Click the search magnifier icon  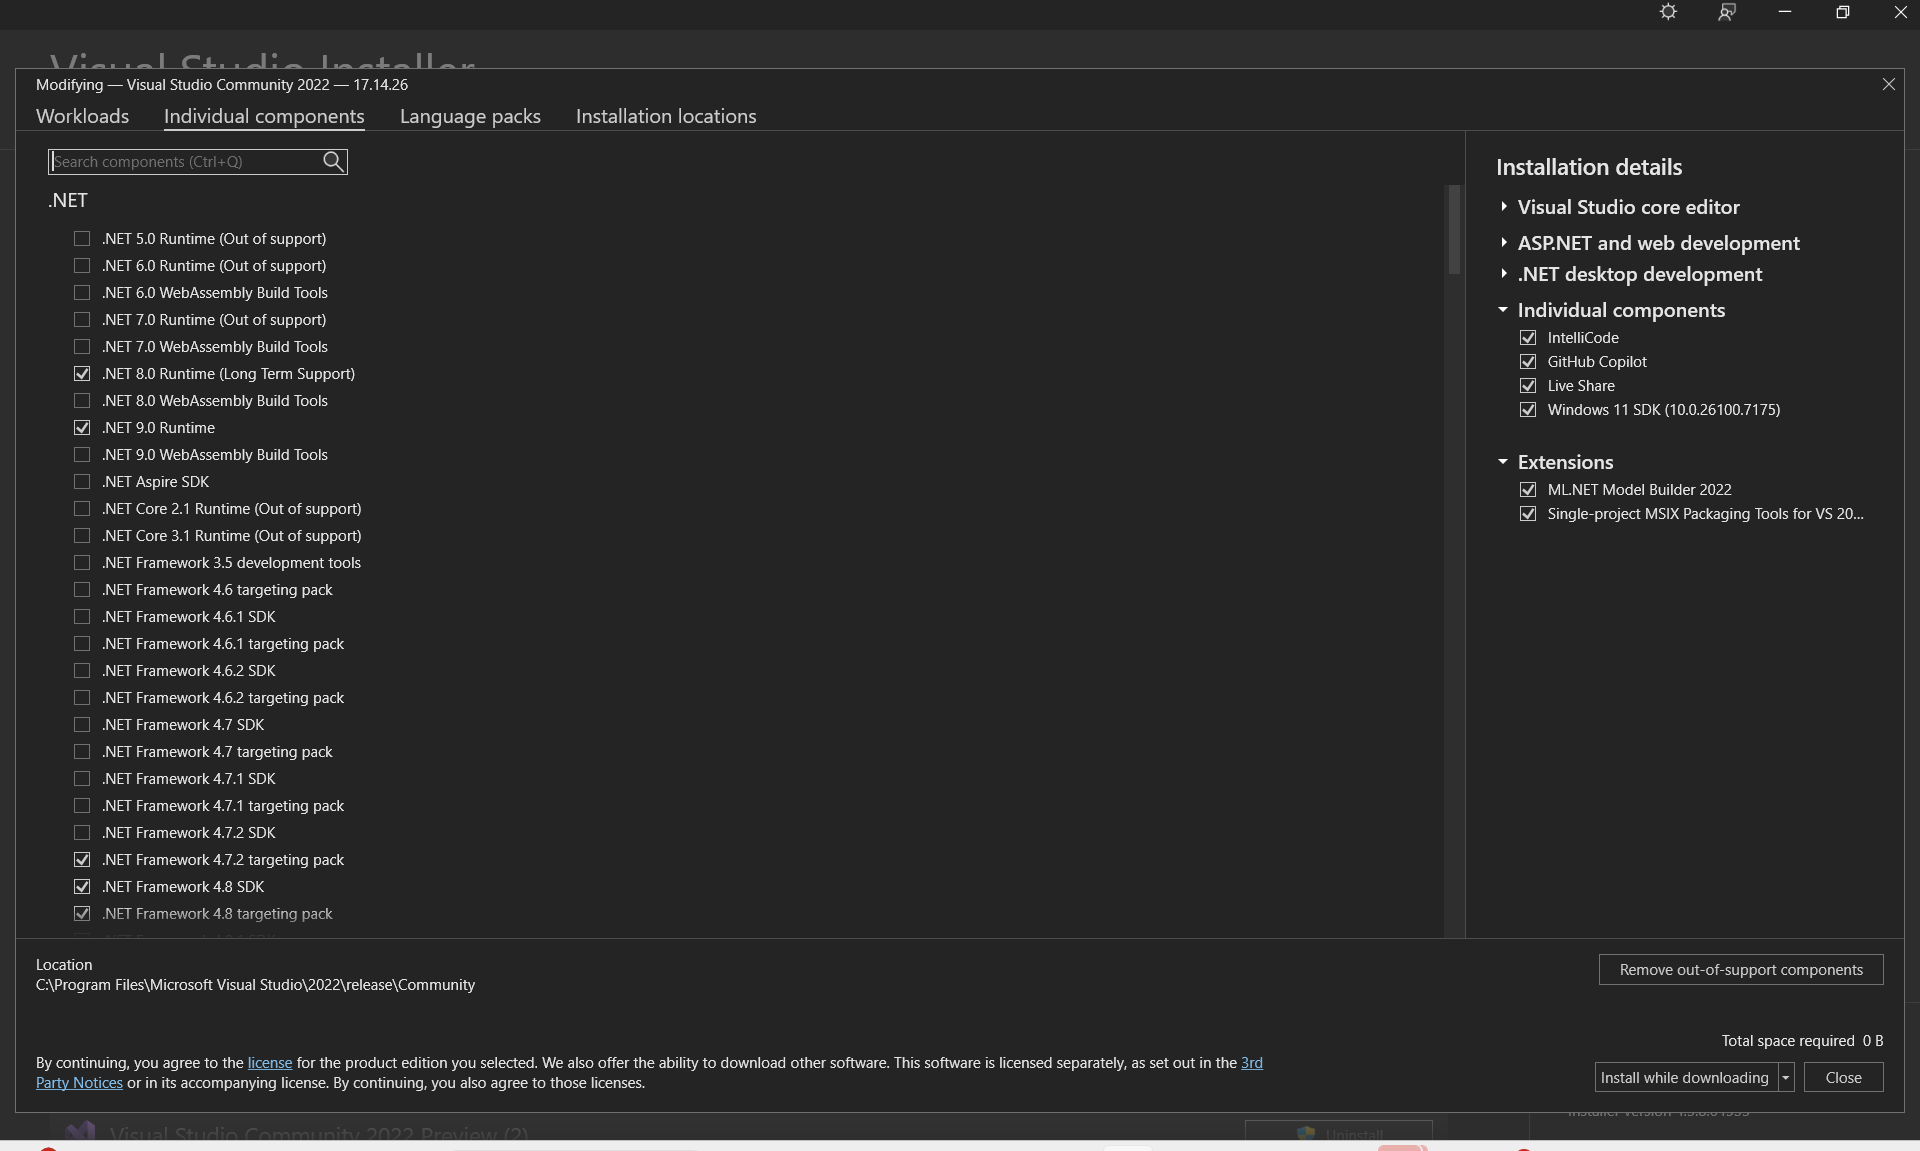click(x=333, y=161)
